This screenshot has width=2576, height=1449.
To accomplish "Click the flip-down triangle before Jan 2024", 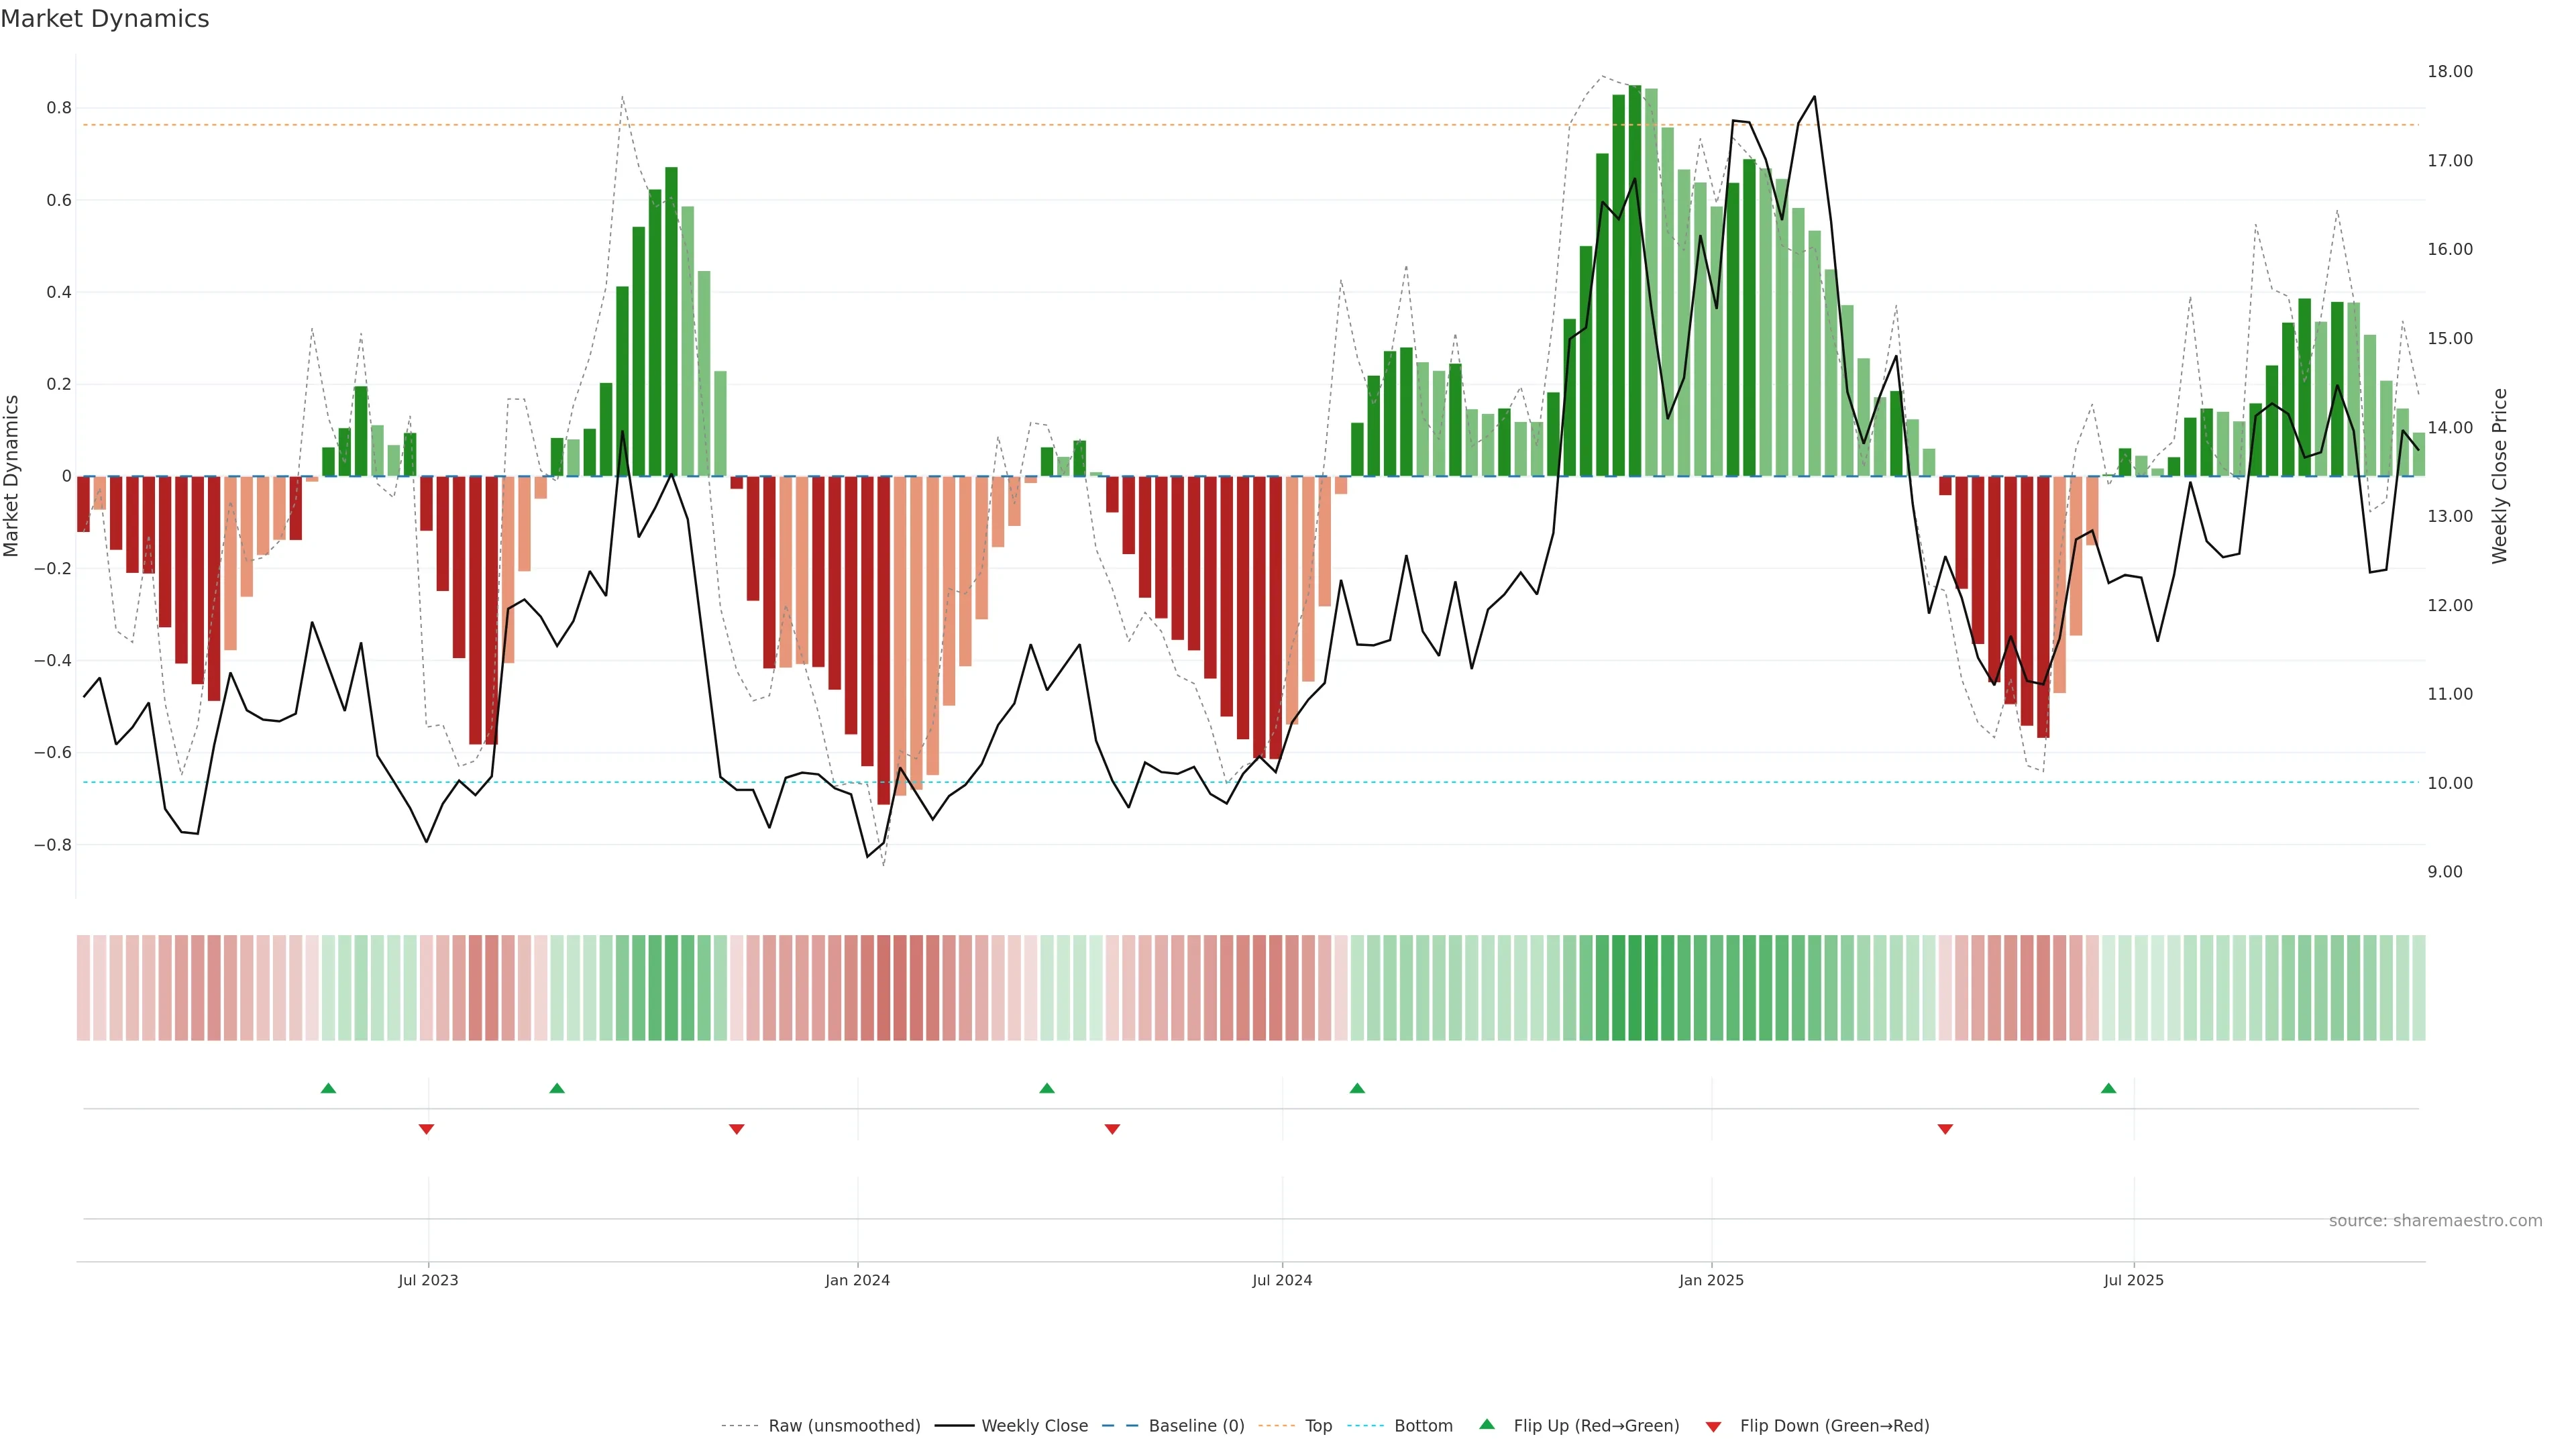I will tap(737, 1129).
